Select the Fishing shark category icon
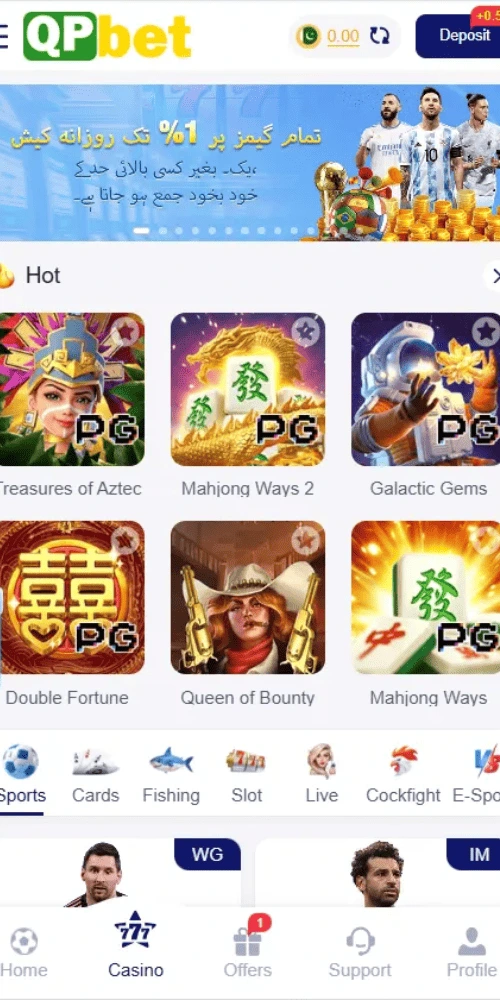The image size is (500, 1000). [x=171, y=761]
